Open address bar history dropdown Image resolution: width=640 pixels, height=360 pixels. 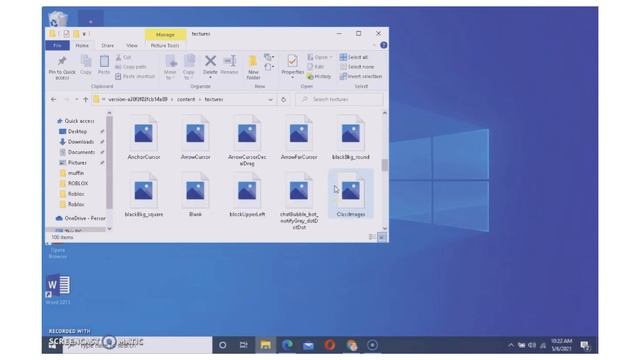(x=270, y=100)
